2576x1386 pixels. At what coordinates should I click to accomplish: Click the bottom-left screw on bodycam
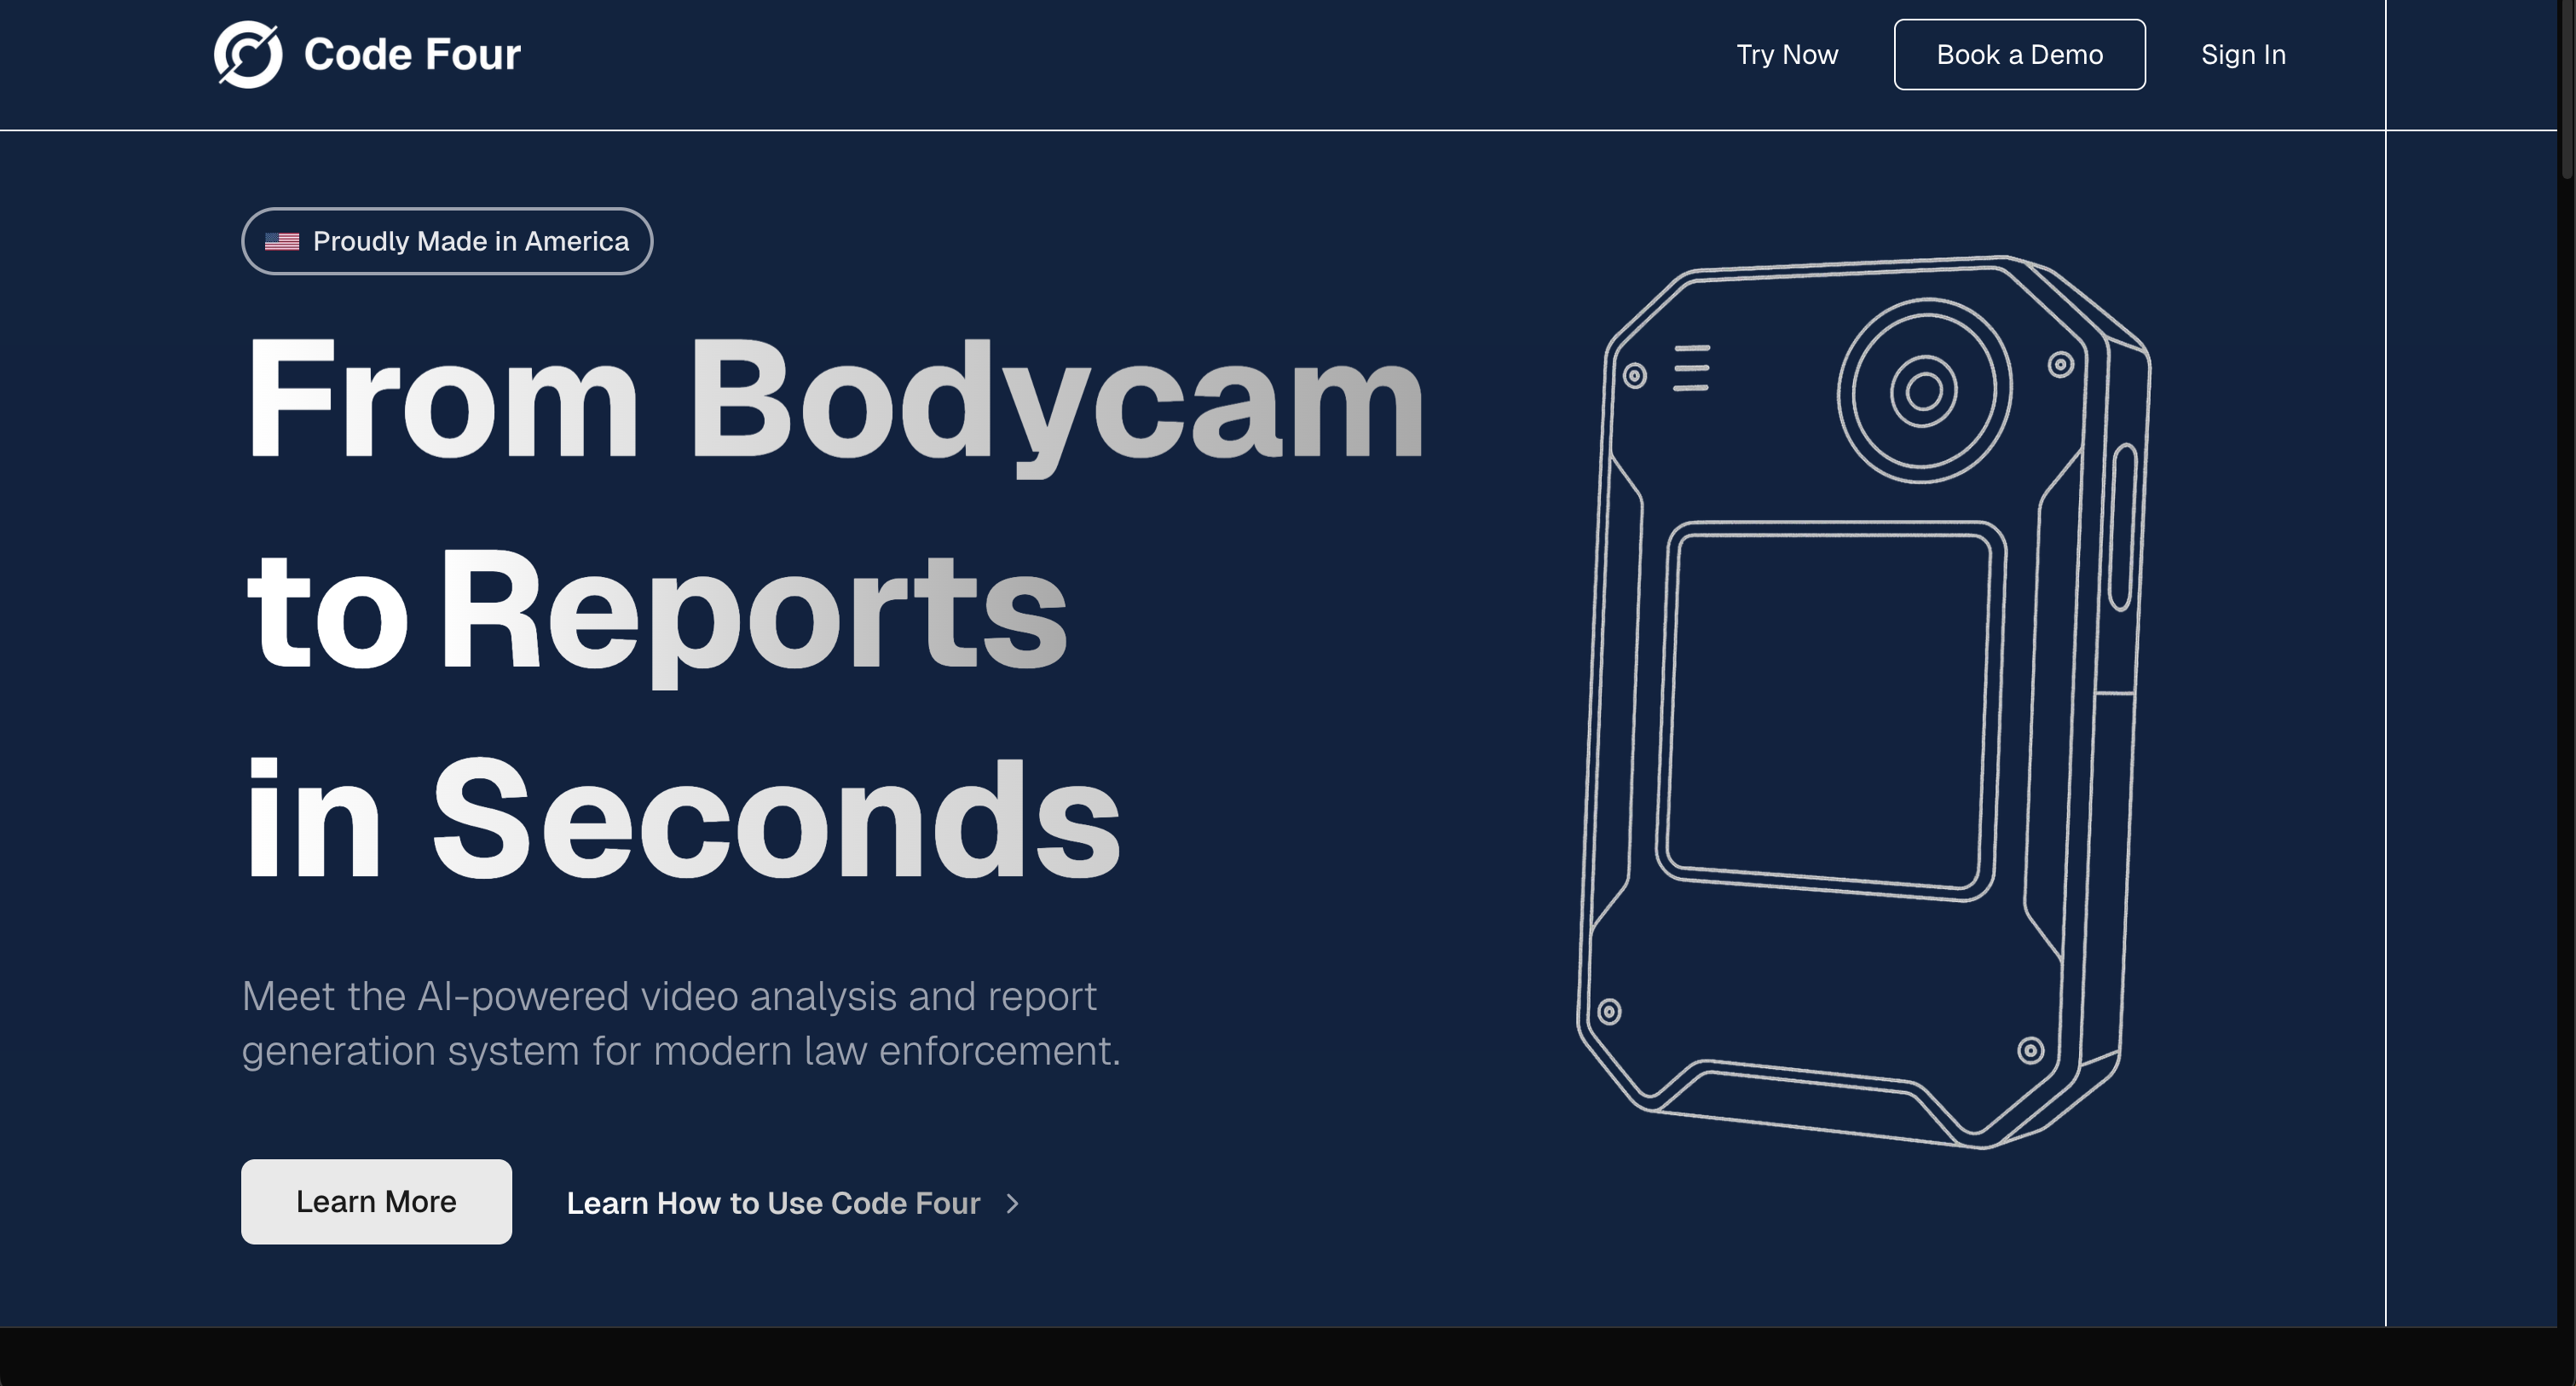1609,1011
